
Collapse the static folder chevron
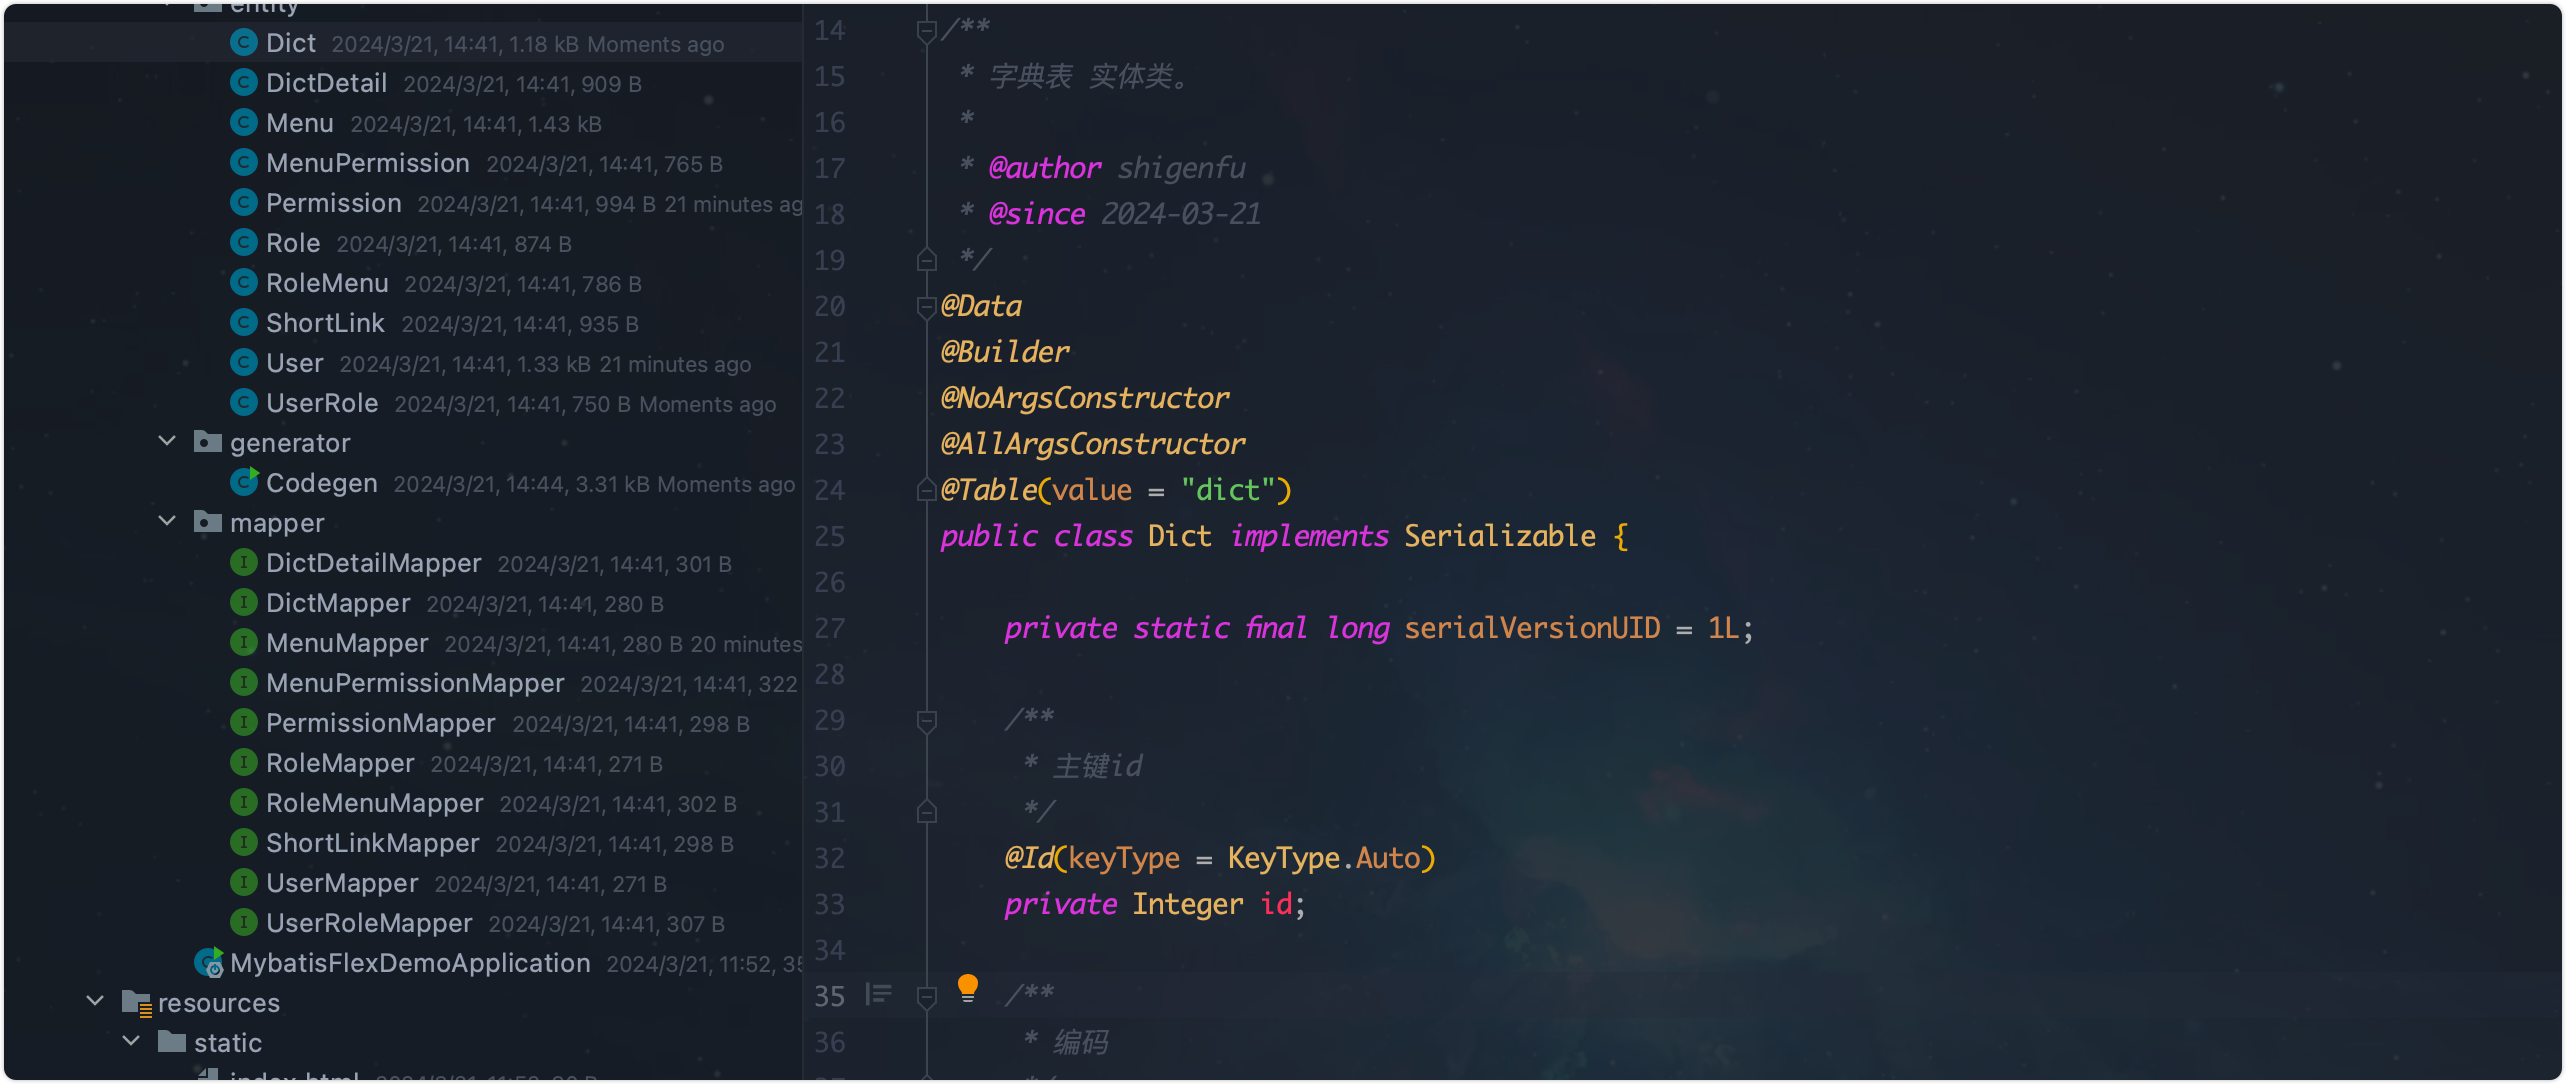click(131, 1042)
